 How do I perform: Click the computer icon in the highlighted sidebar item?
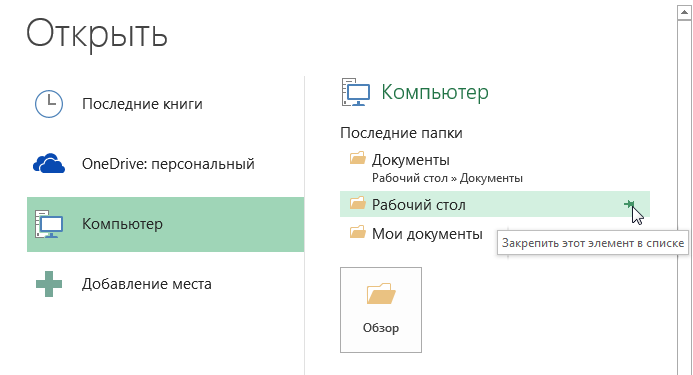49,224
